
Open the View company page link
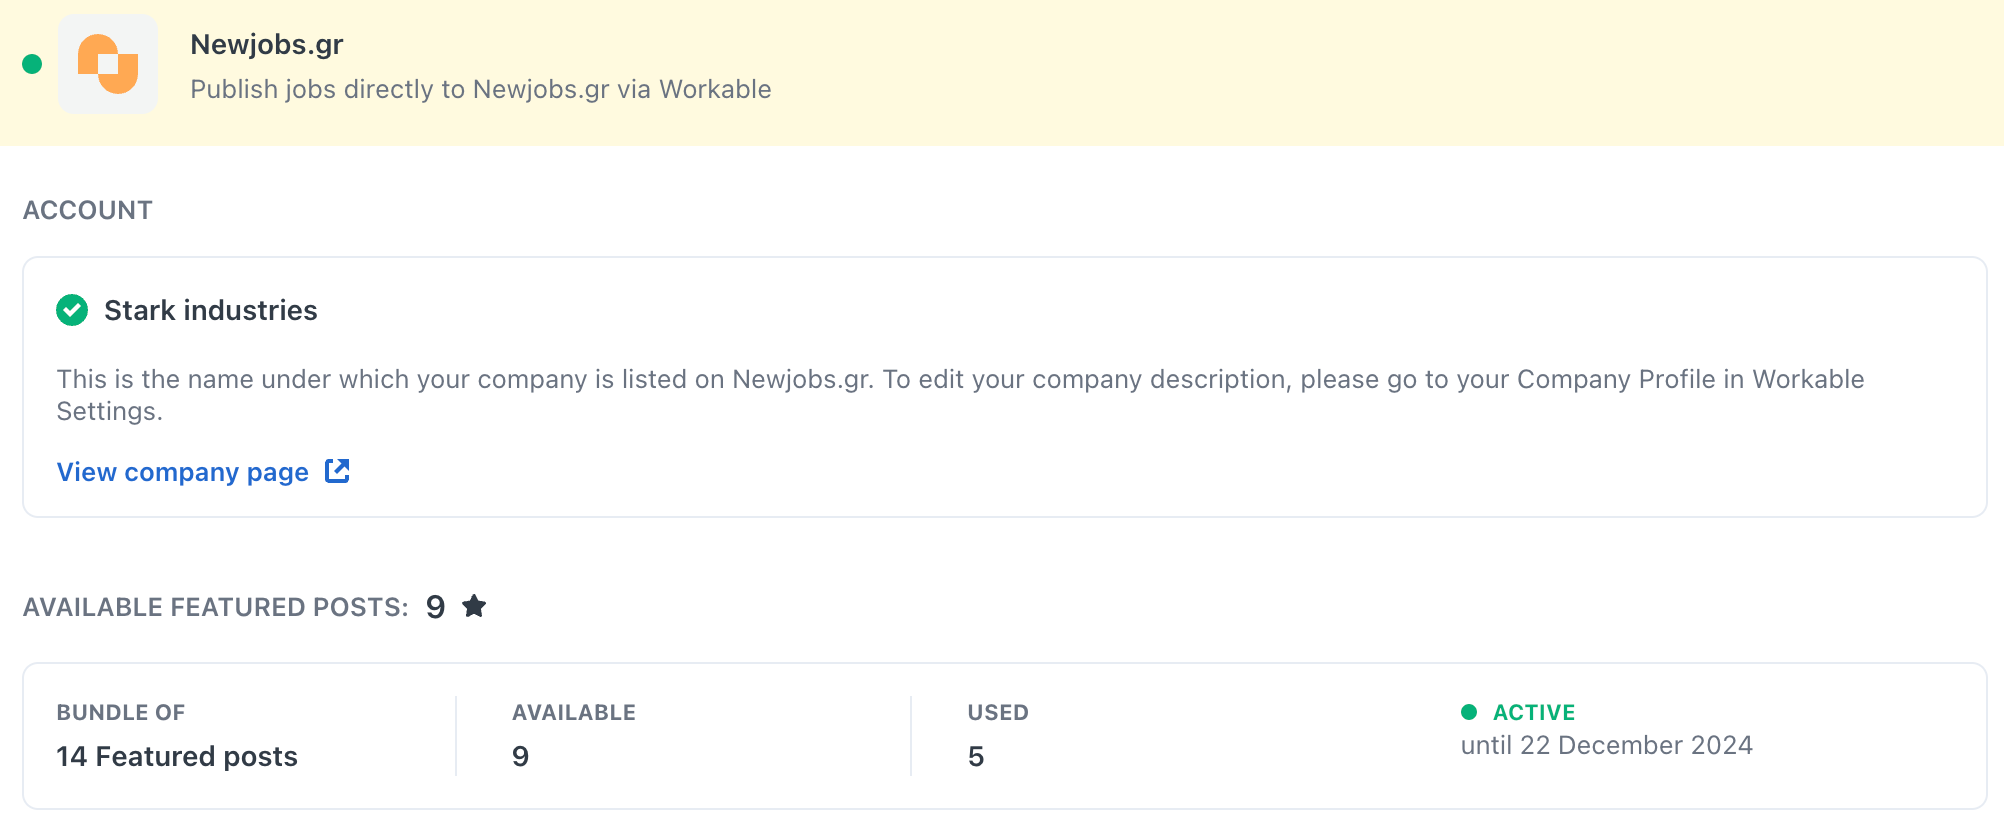[x=183, y=472]
